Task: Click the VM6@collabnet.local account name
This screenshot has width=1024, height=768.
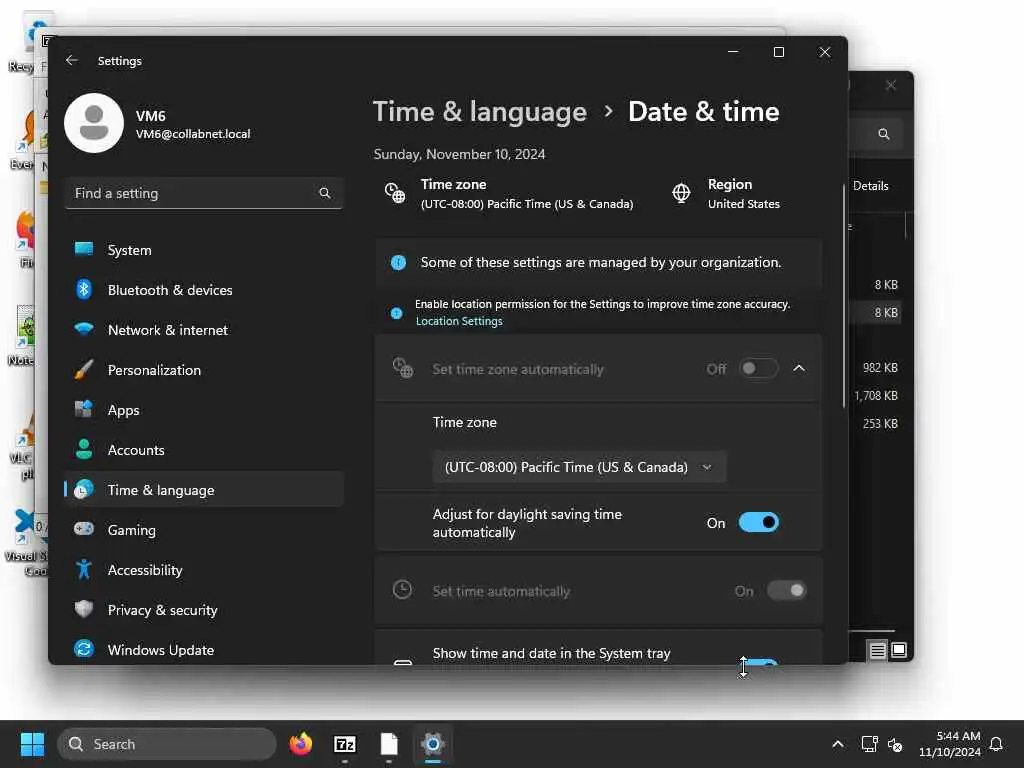Action: (x=193, y=134)
